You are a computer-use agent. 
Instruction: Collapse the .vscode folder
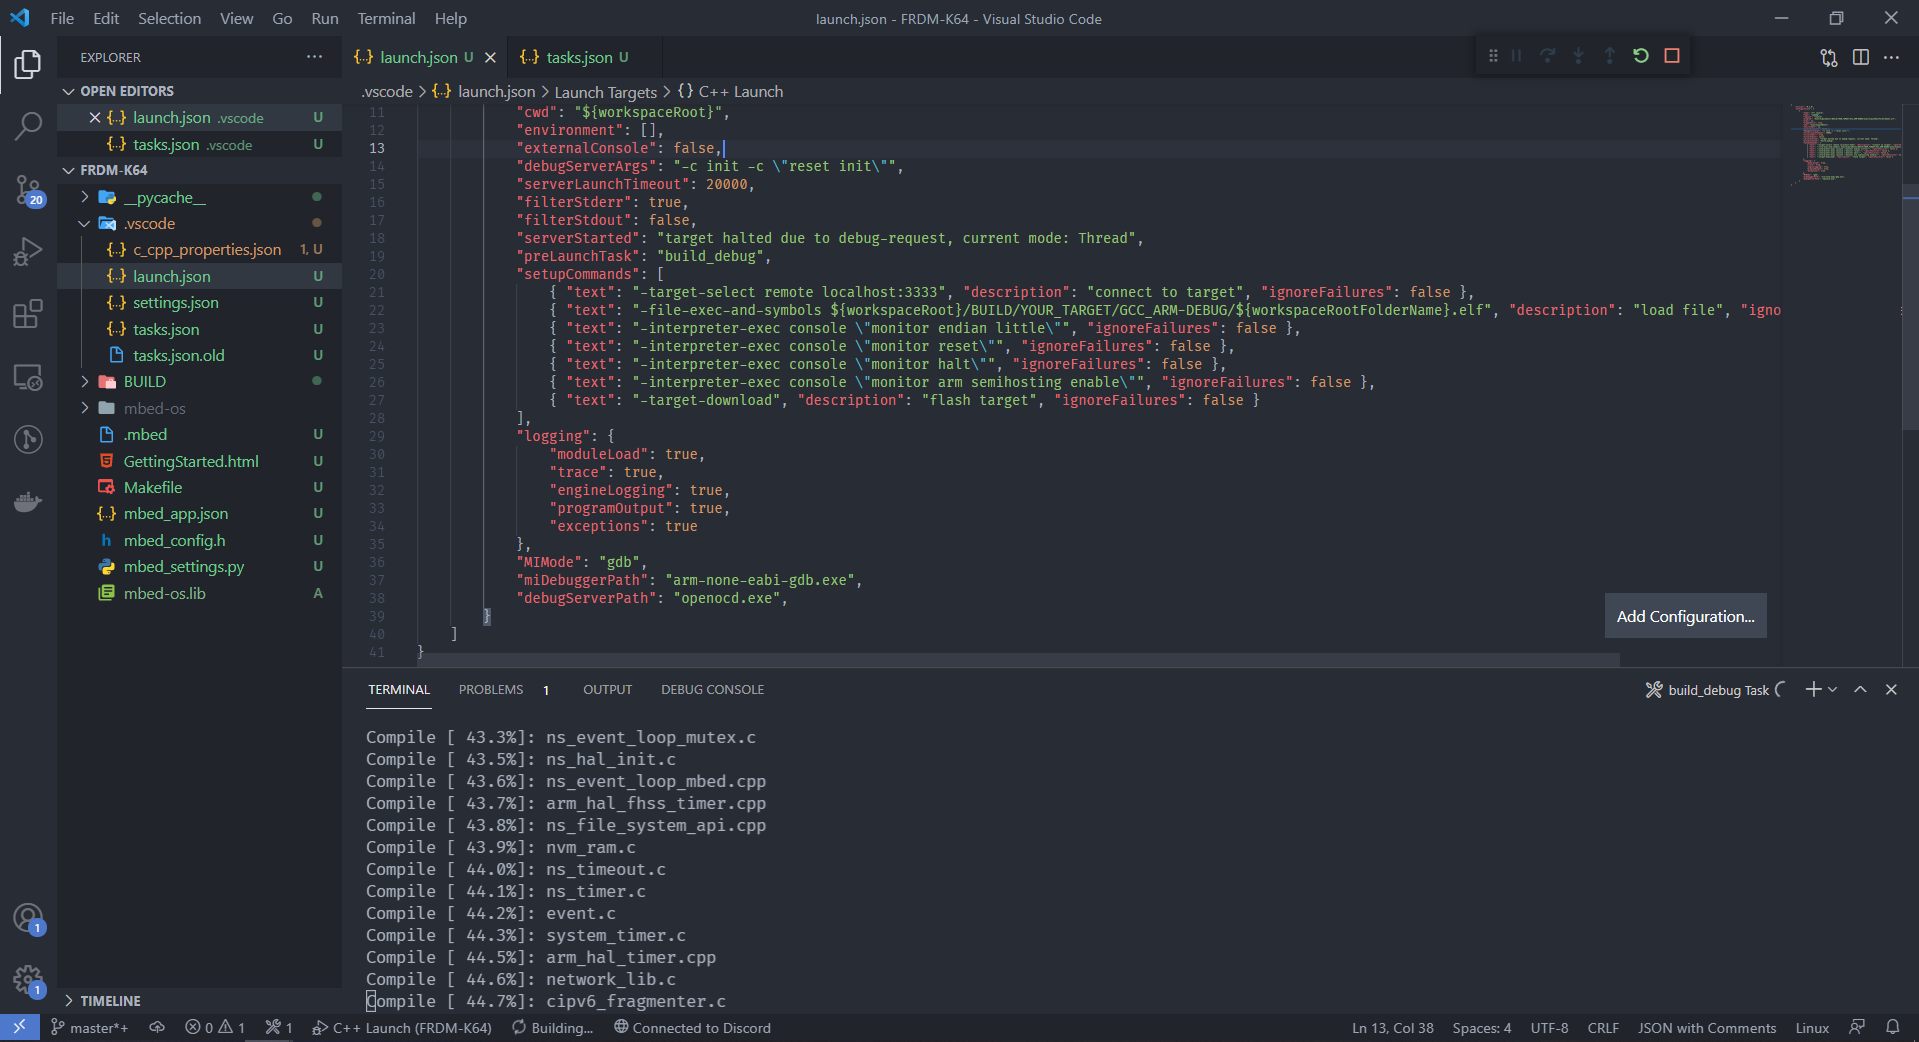pos(149,224)
